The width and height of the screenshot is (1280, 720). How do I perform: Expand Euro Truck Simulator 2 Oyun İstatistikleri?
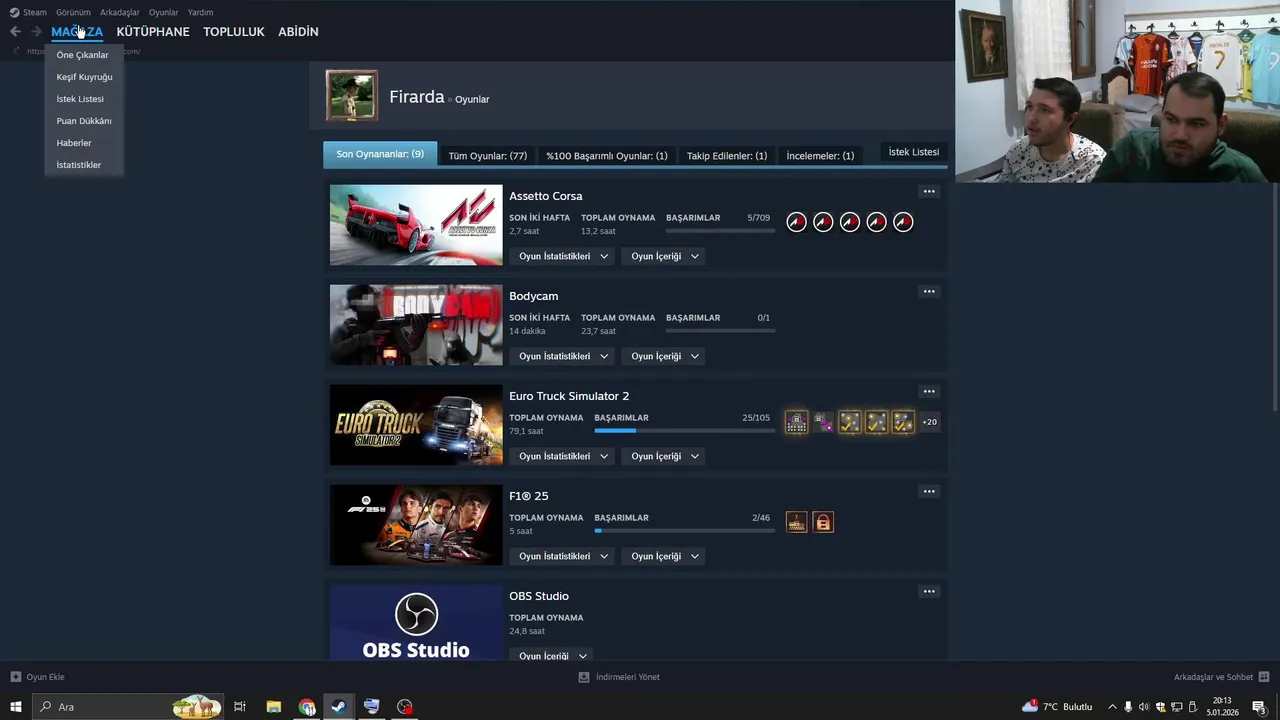(x=563, y=456)
